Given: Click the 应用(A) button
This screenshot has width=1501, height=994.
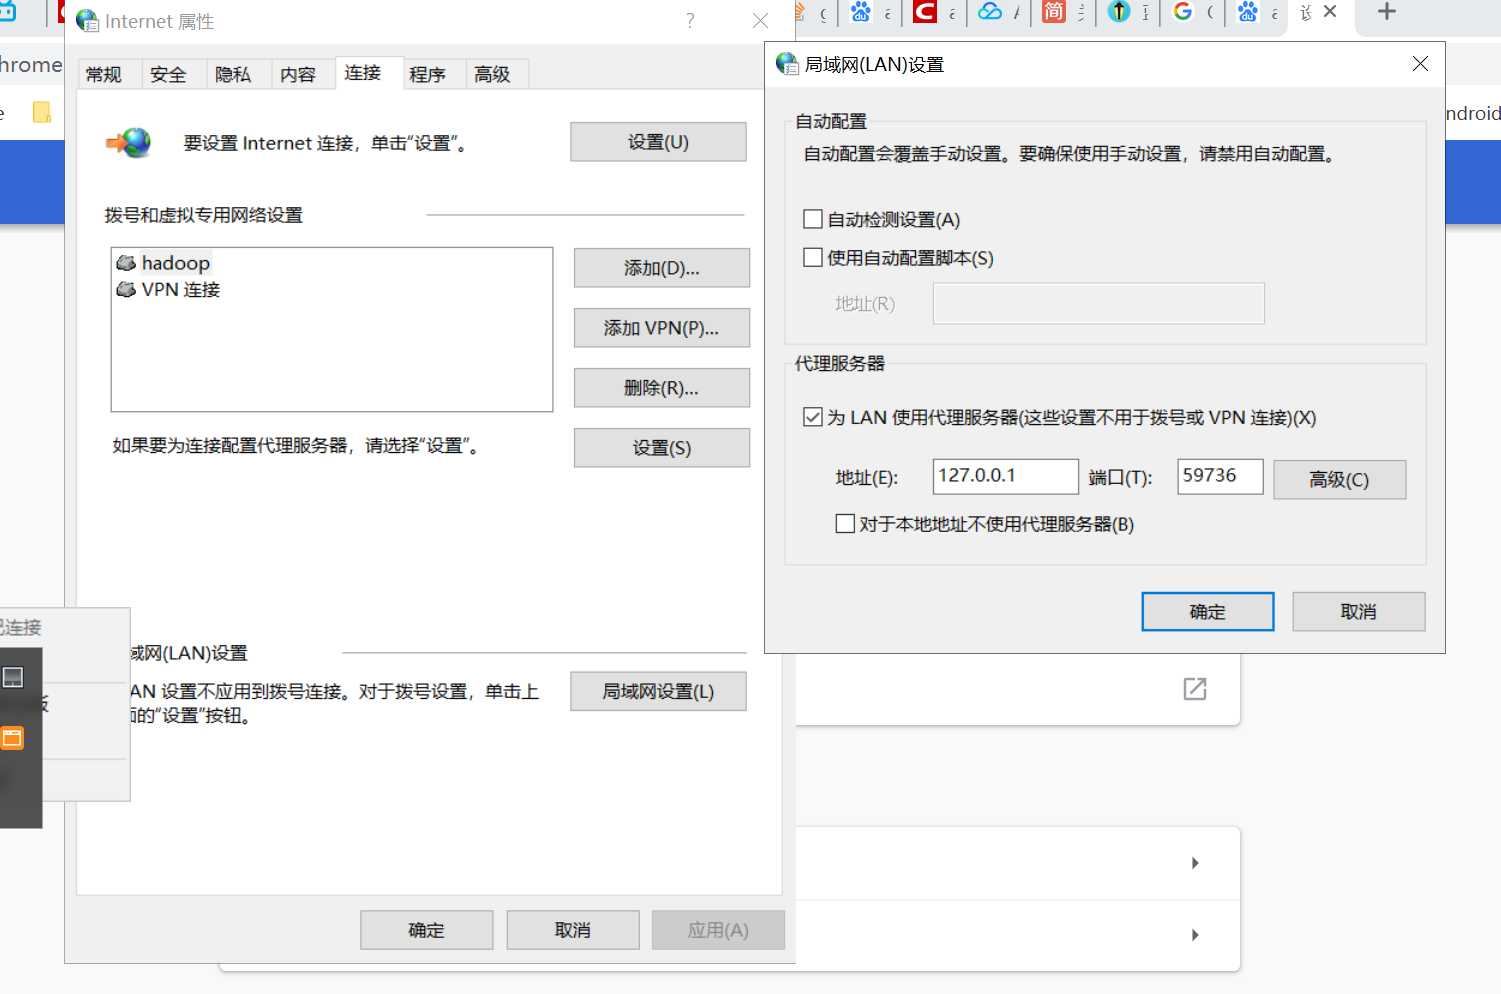Looking at the screenshot, I should (x=718, y=930).
